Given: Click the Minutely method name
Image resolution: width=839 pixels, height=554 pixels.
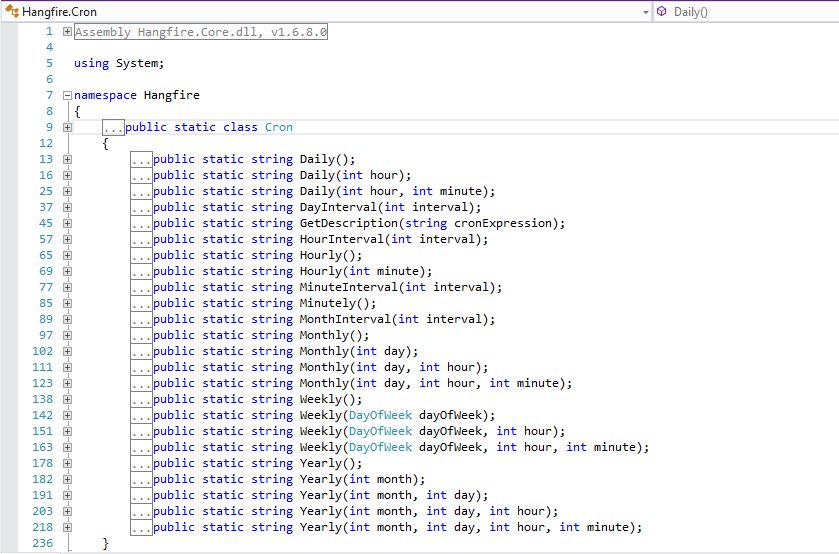Looking at the screenshot, I should (327, 303).
